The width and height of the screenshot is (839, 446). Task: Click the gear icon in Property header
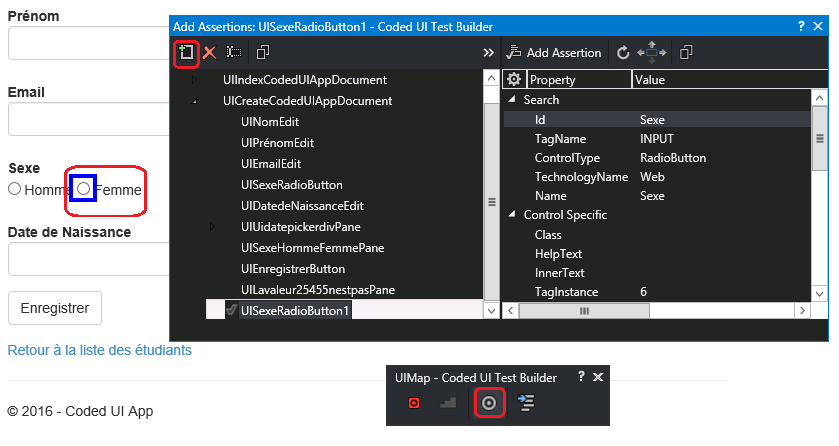pos(514,80)
